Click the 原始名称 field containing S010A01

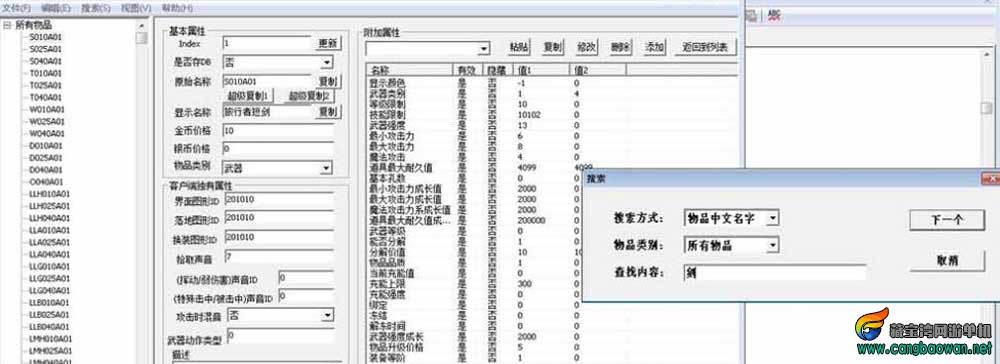[267, 82]
